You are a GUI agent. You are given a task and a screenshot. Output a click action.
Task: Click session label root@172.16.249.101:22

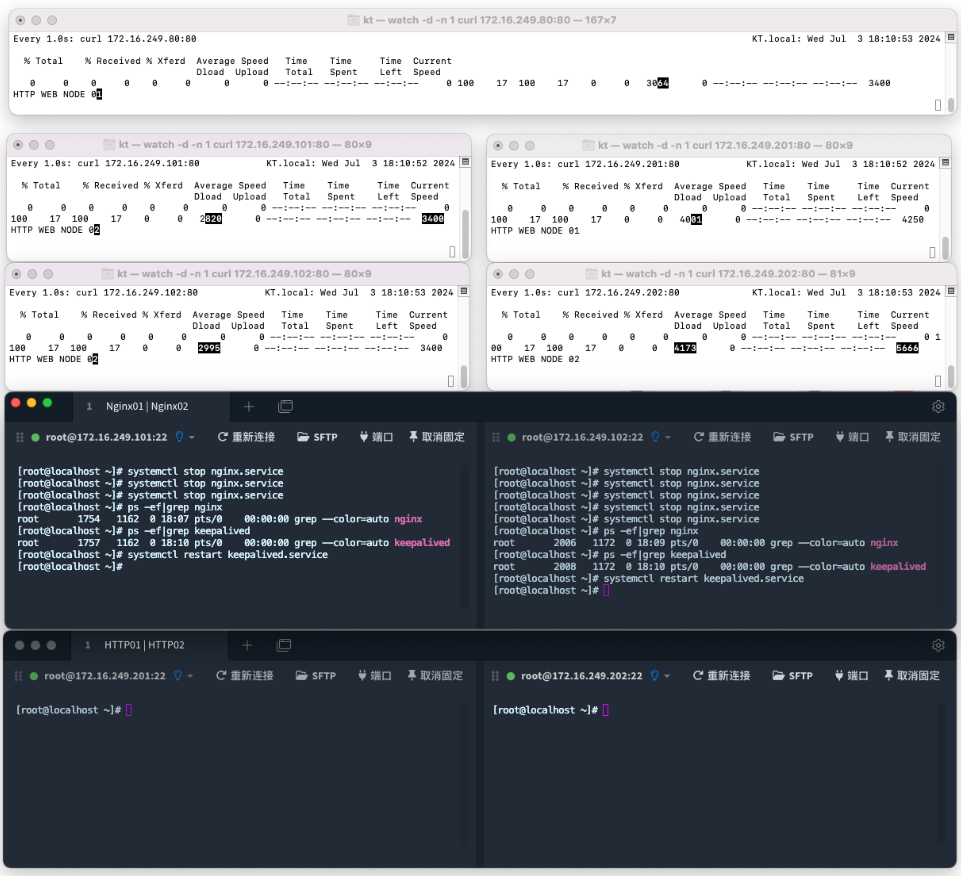click(x=106, y=437)
